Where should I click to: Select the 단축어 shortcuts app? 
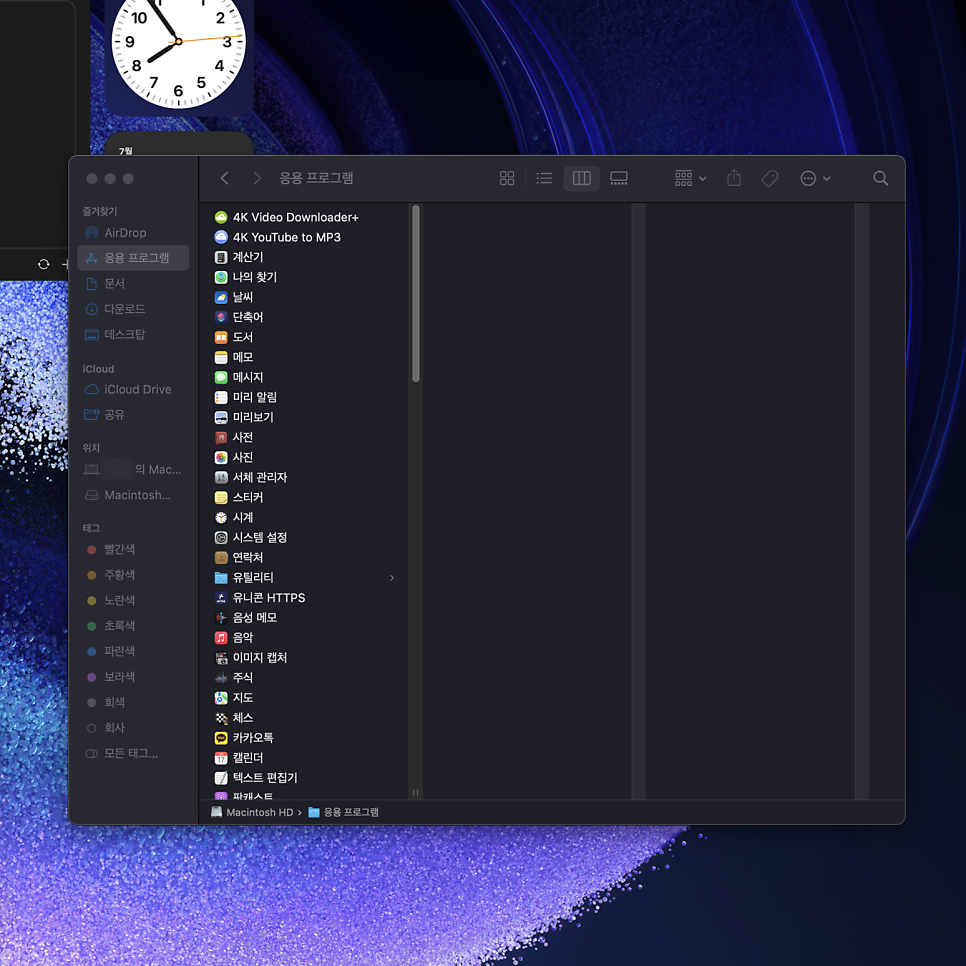[304, 317]
